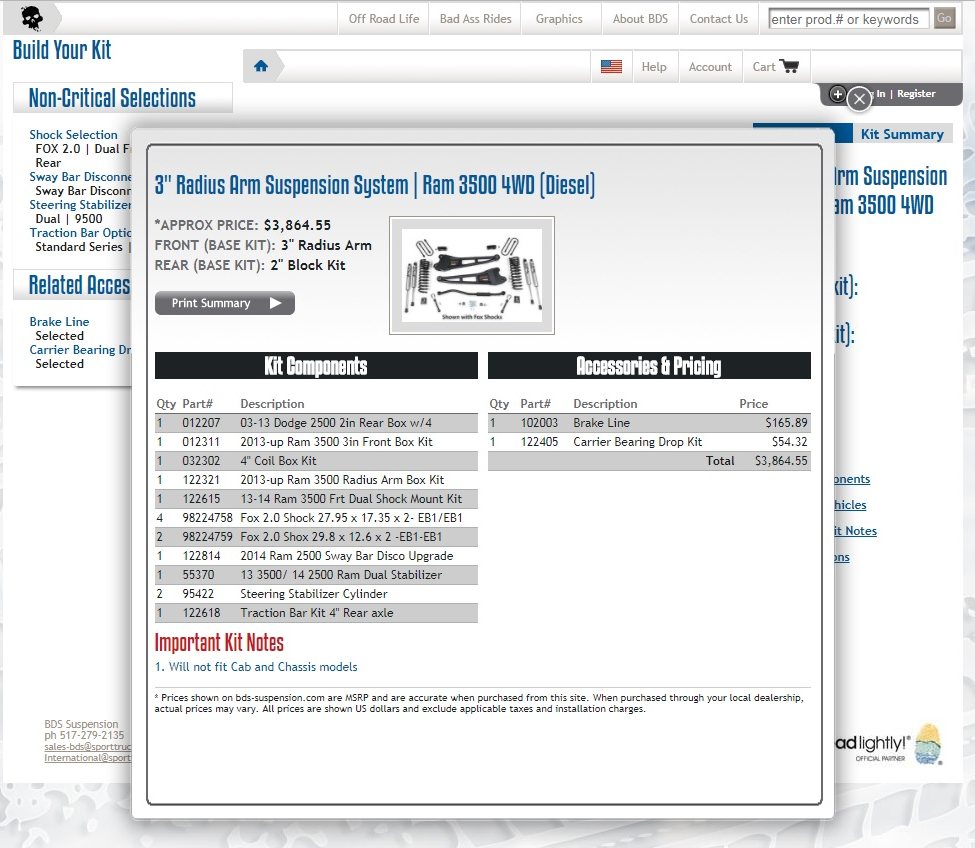Click the Kit Components section header
This screenshot has height=848, width=975.
316,366
